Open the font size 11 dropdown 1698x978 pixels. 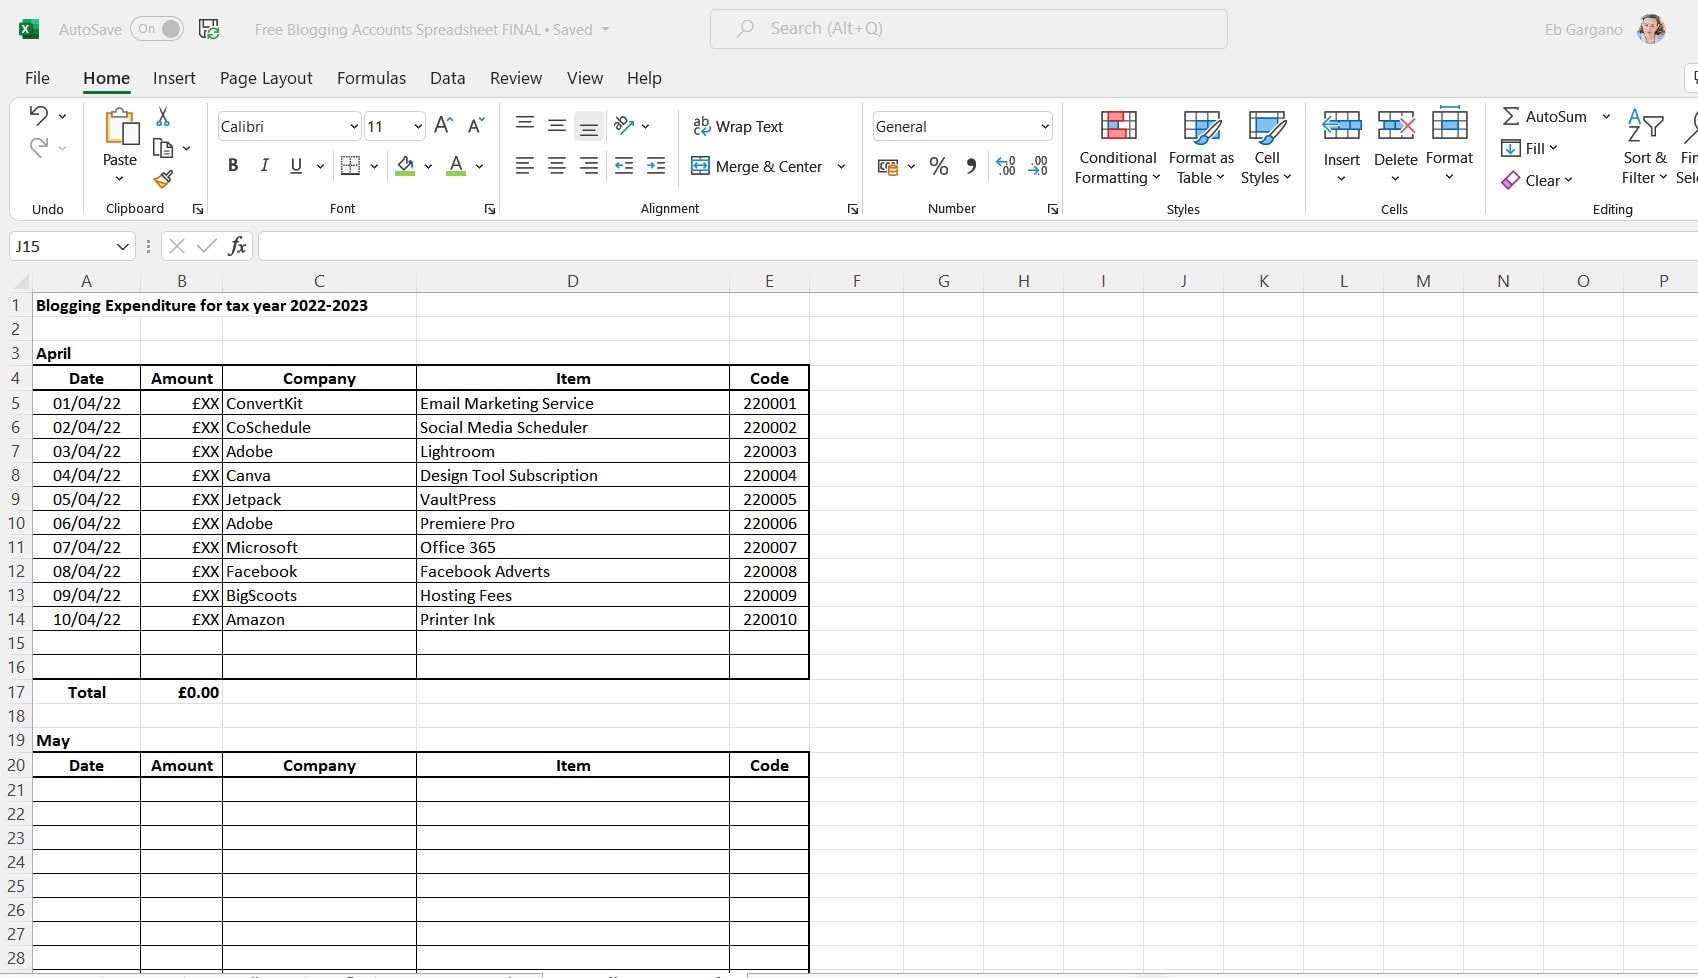click(x=417, y=126)
